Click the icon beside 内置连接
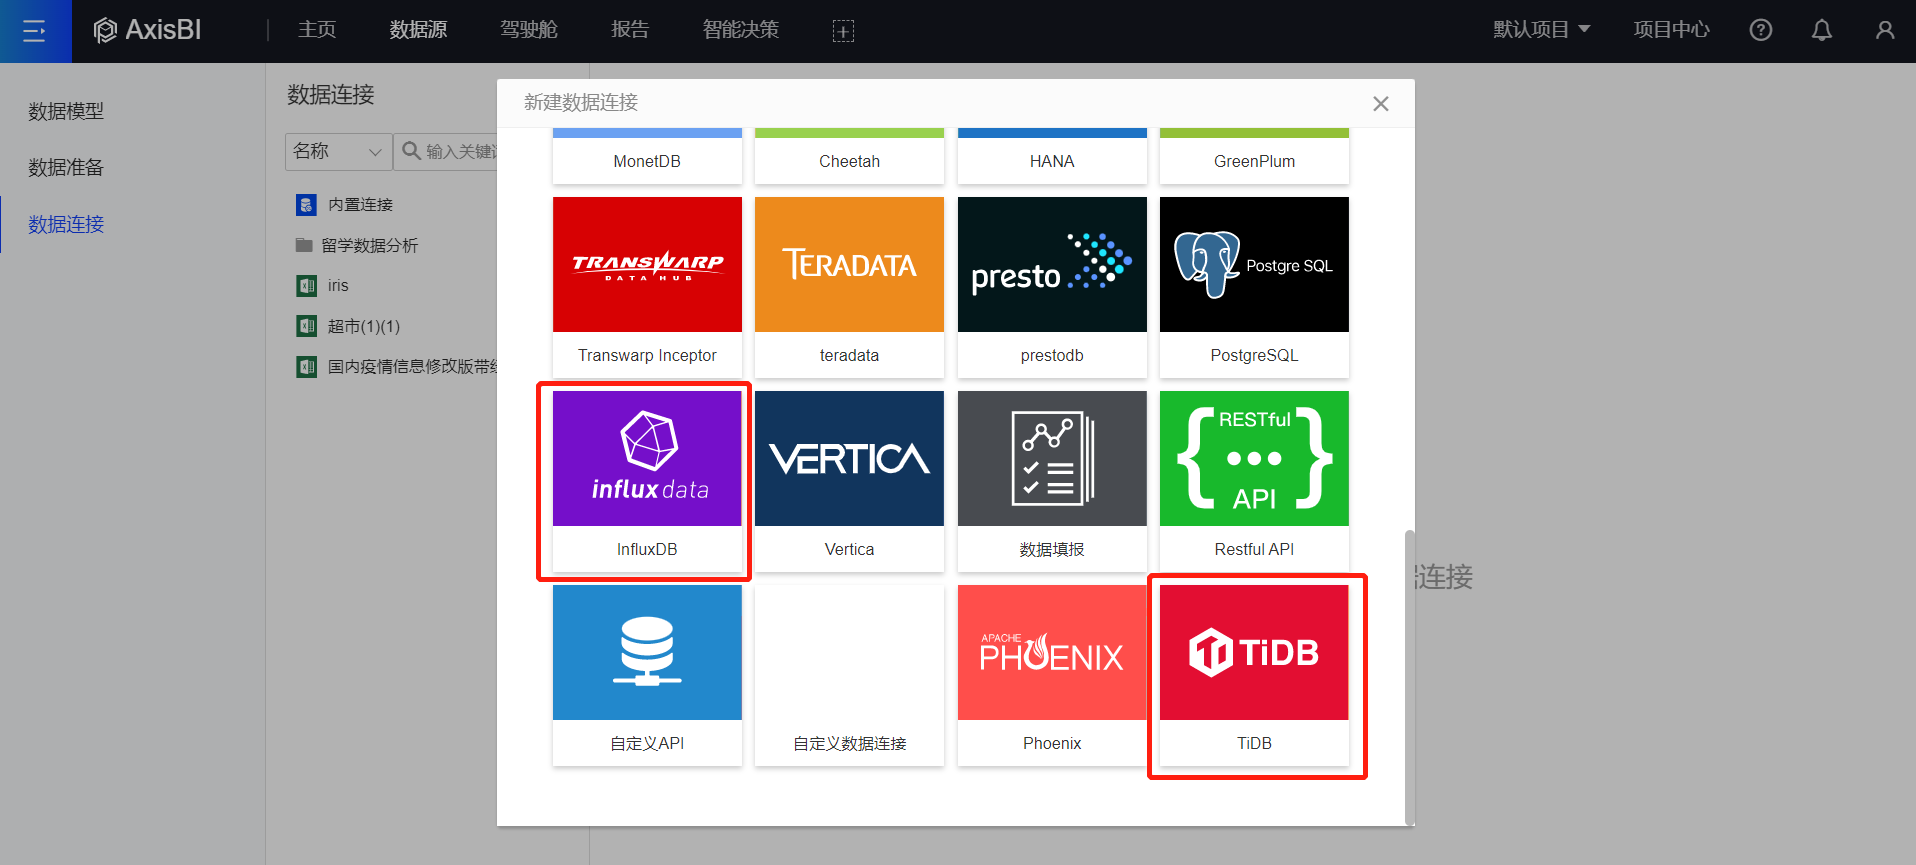This screenshot has width=1916, height=865. tap(307, 205)
